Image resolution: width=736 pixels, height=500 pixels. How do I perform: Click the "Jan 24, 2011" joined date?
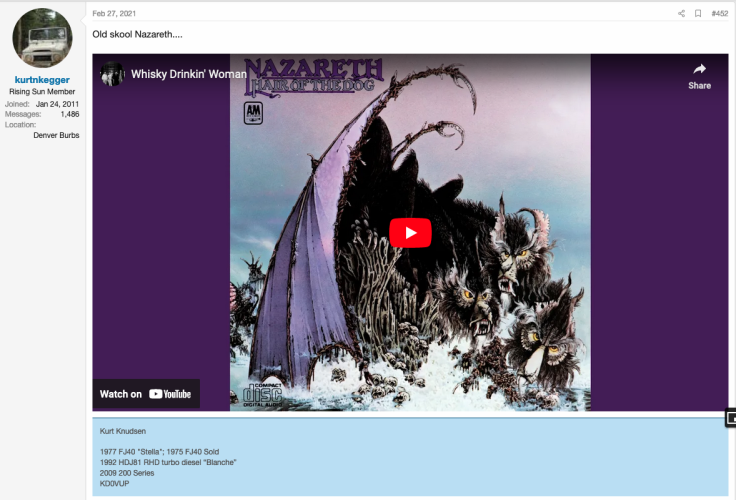(57, 104)
